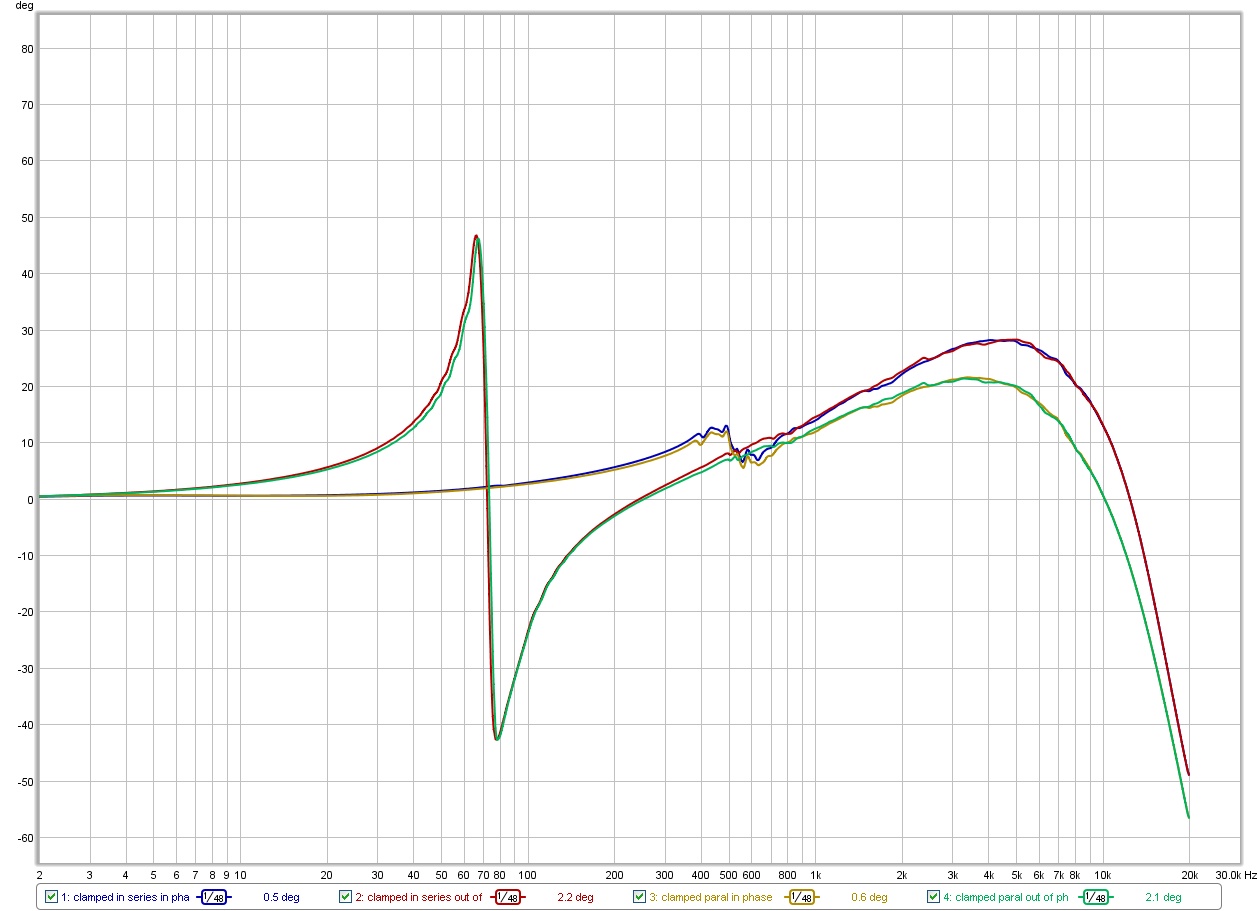
Task: Click the '0.5 deg' value for trace 1
Action: [x=281, y=897]
